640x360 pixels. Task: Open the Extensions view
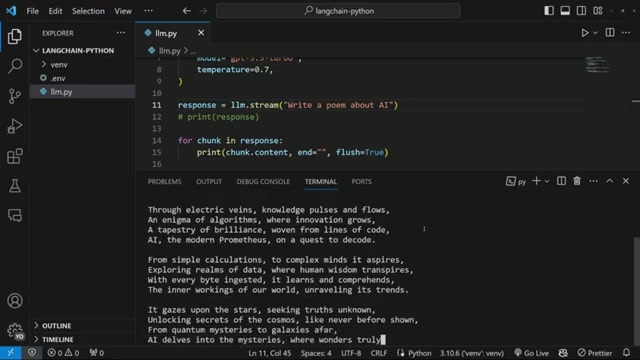point(15,156)
